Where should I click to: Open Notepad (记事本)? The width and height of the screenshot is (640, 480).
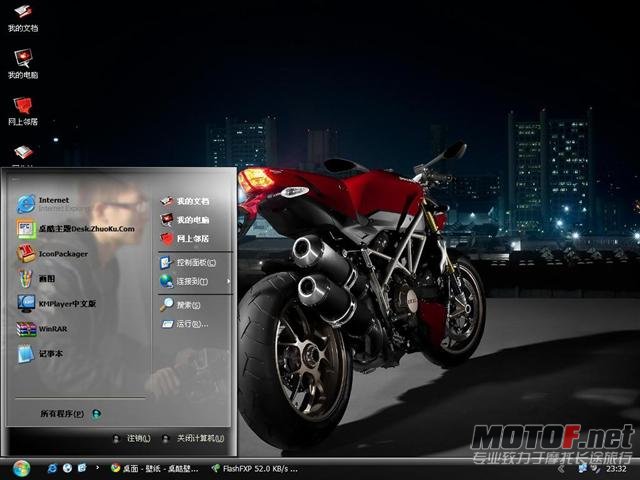point(40,353)
